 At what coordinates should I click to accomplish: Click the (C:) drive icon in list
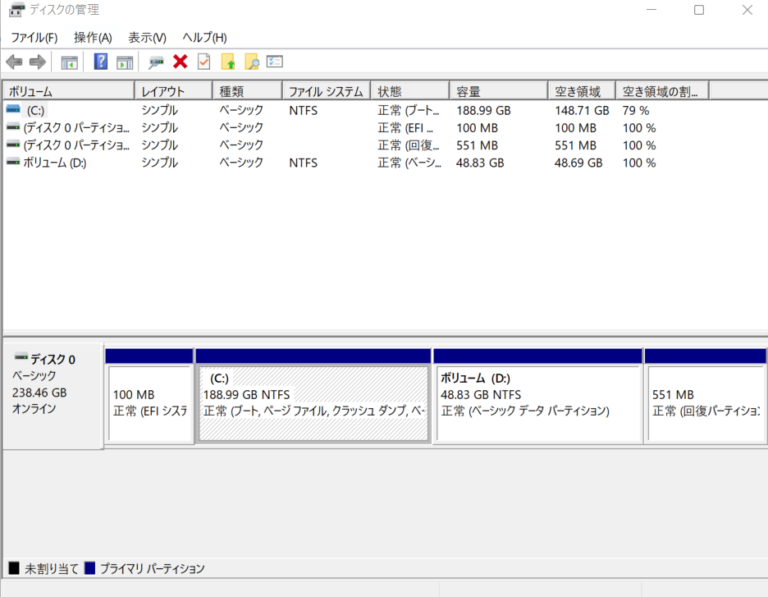pyautogui.click(x=13, y=109)
